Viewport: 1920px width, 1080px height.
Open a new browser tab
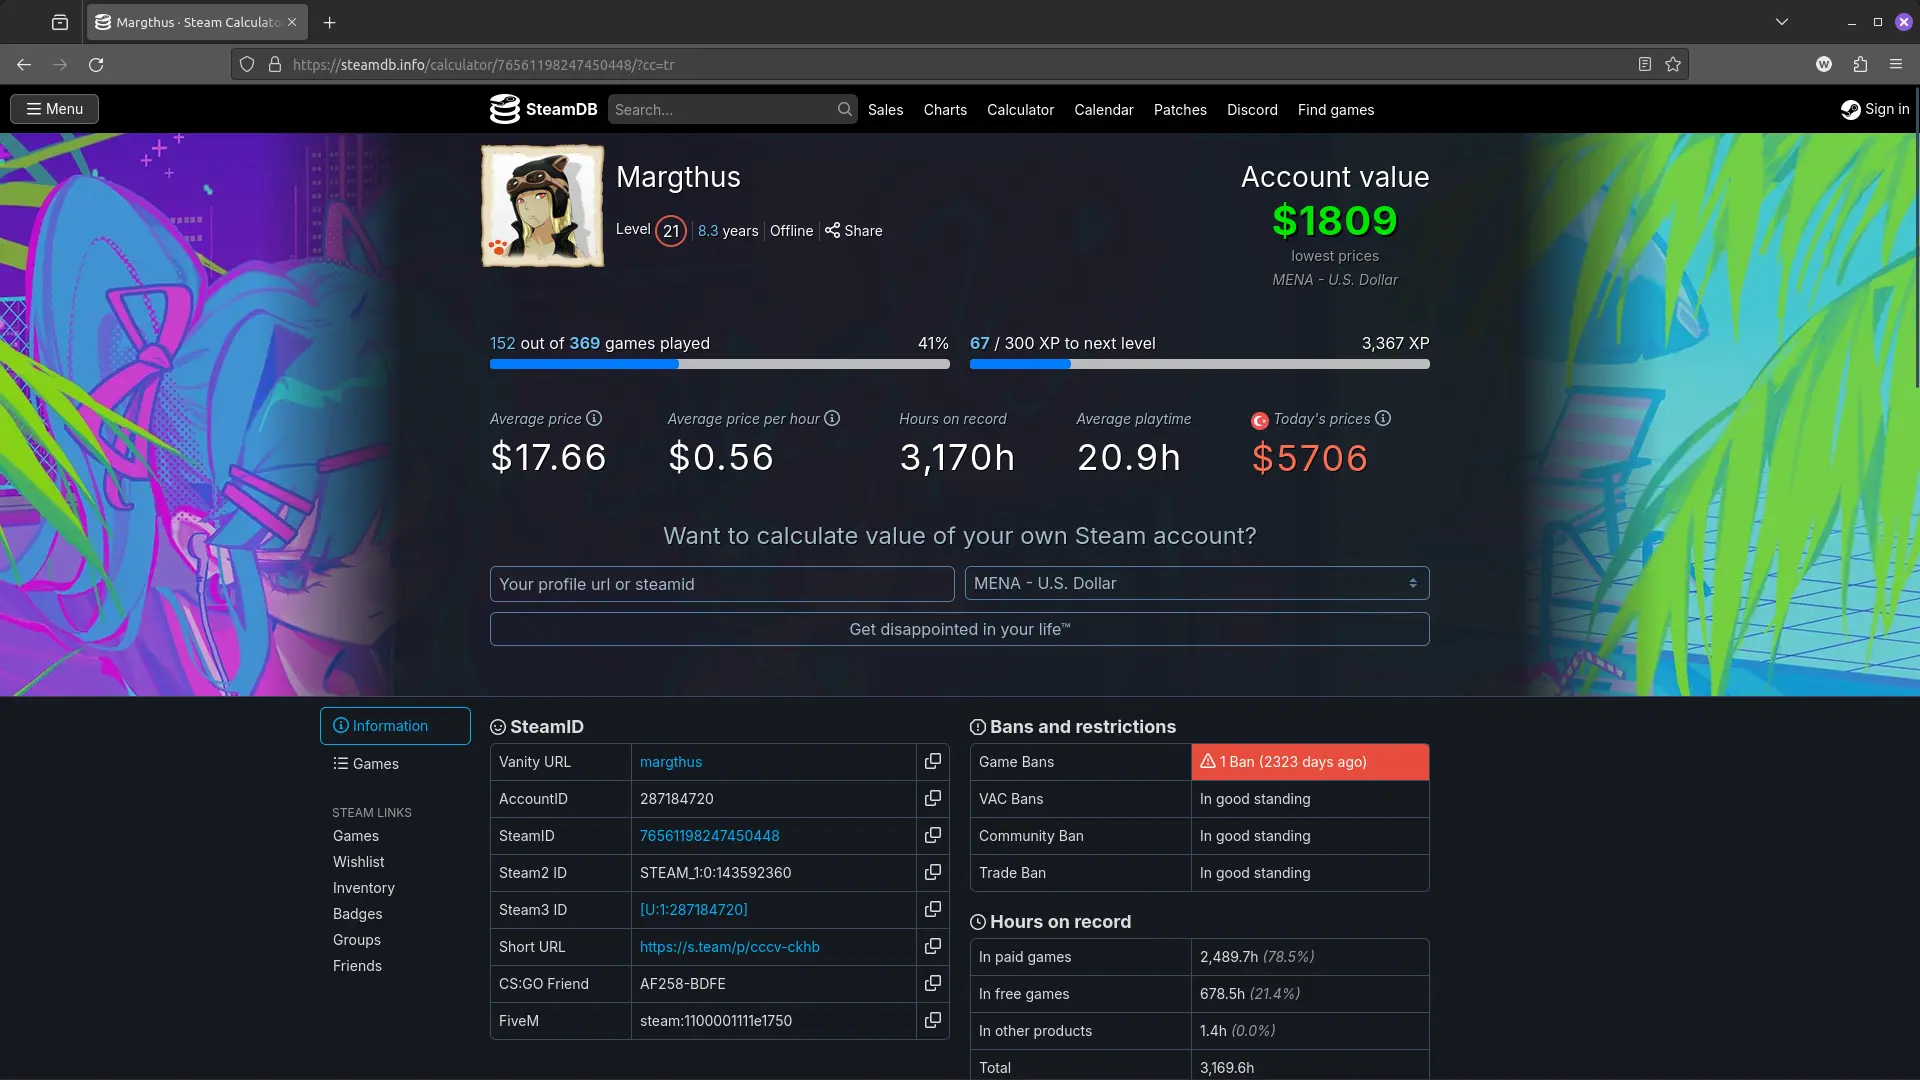329,22
